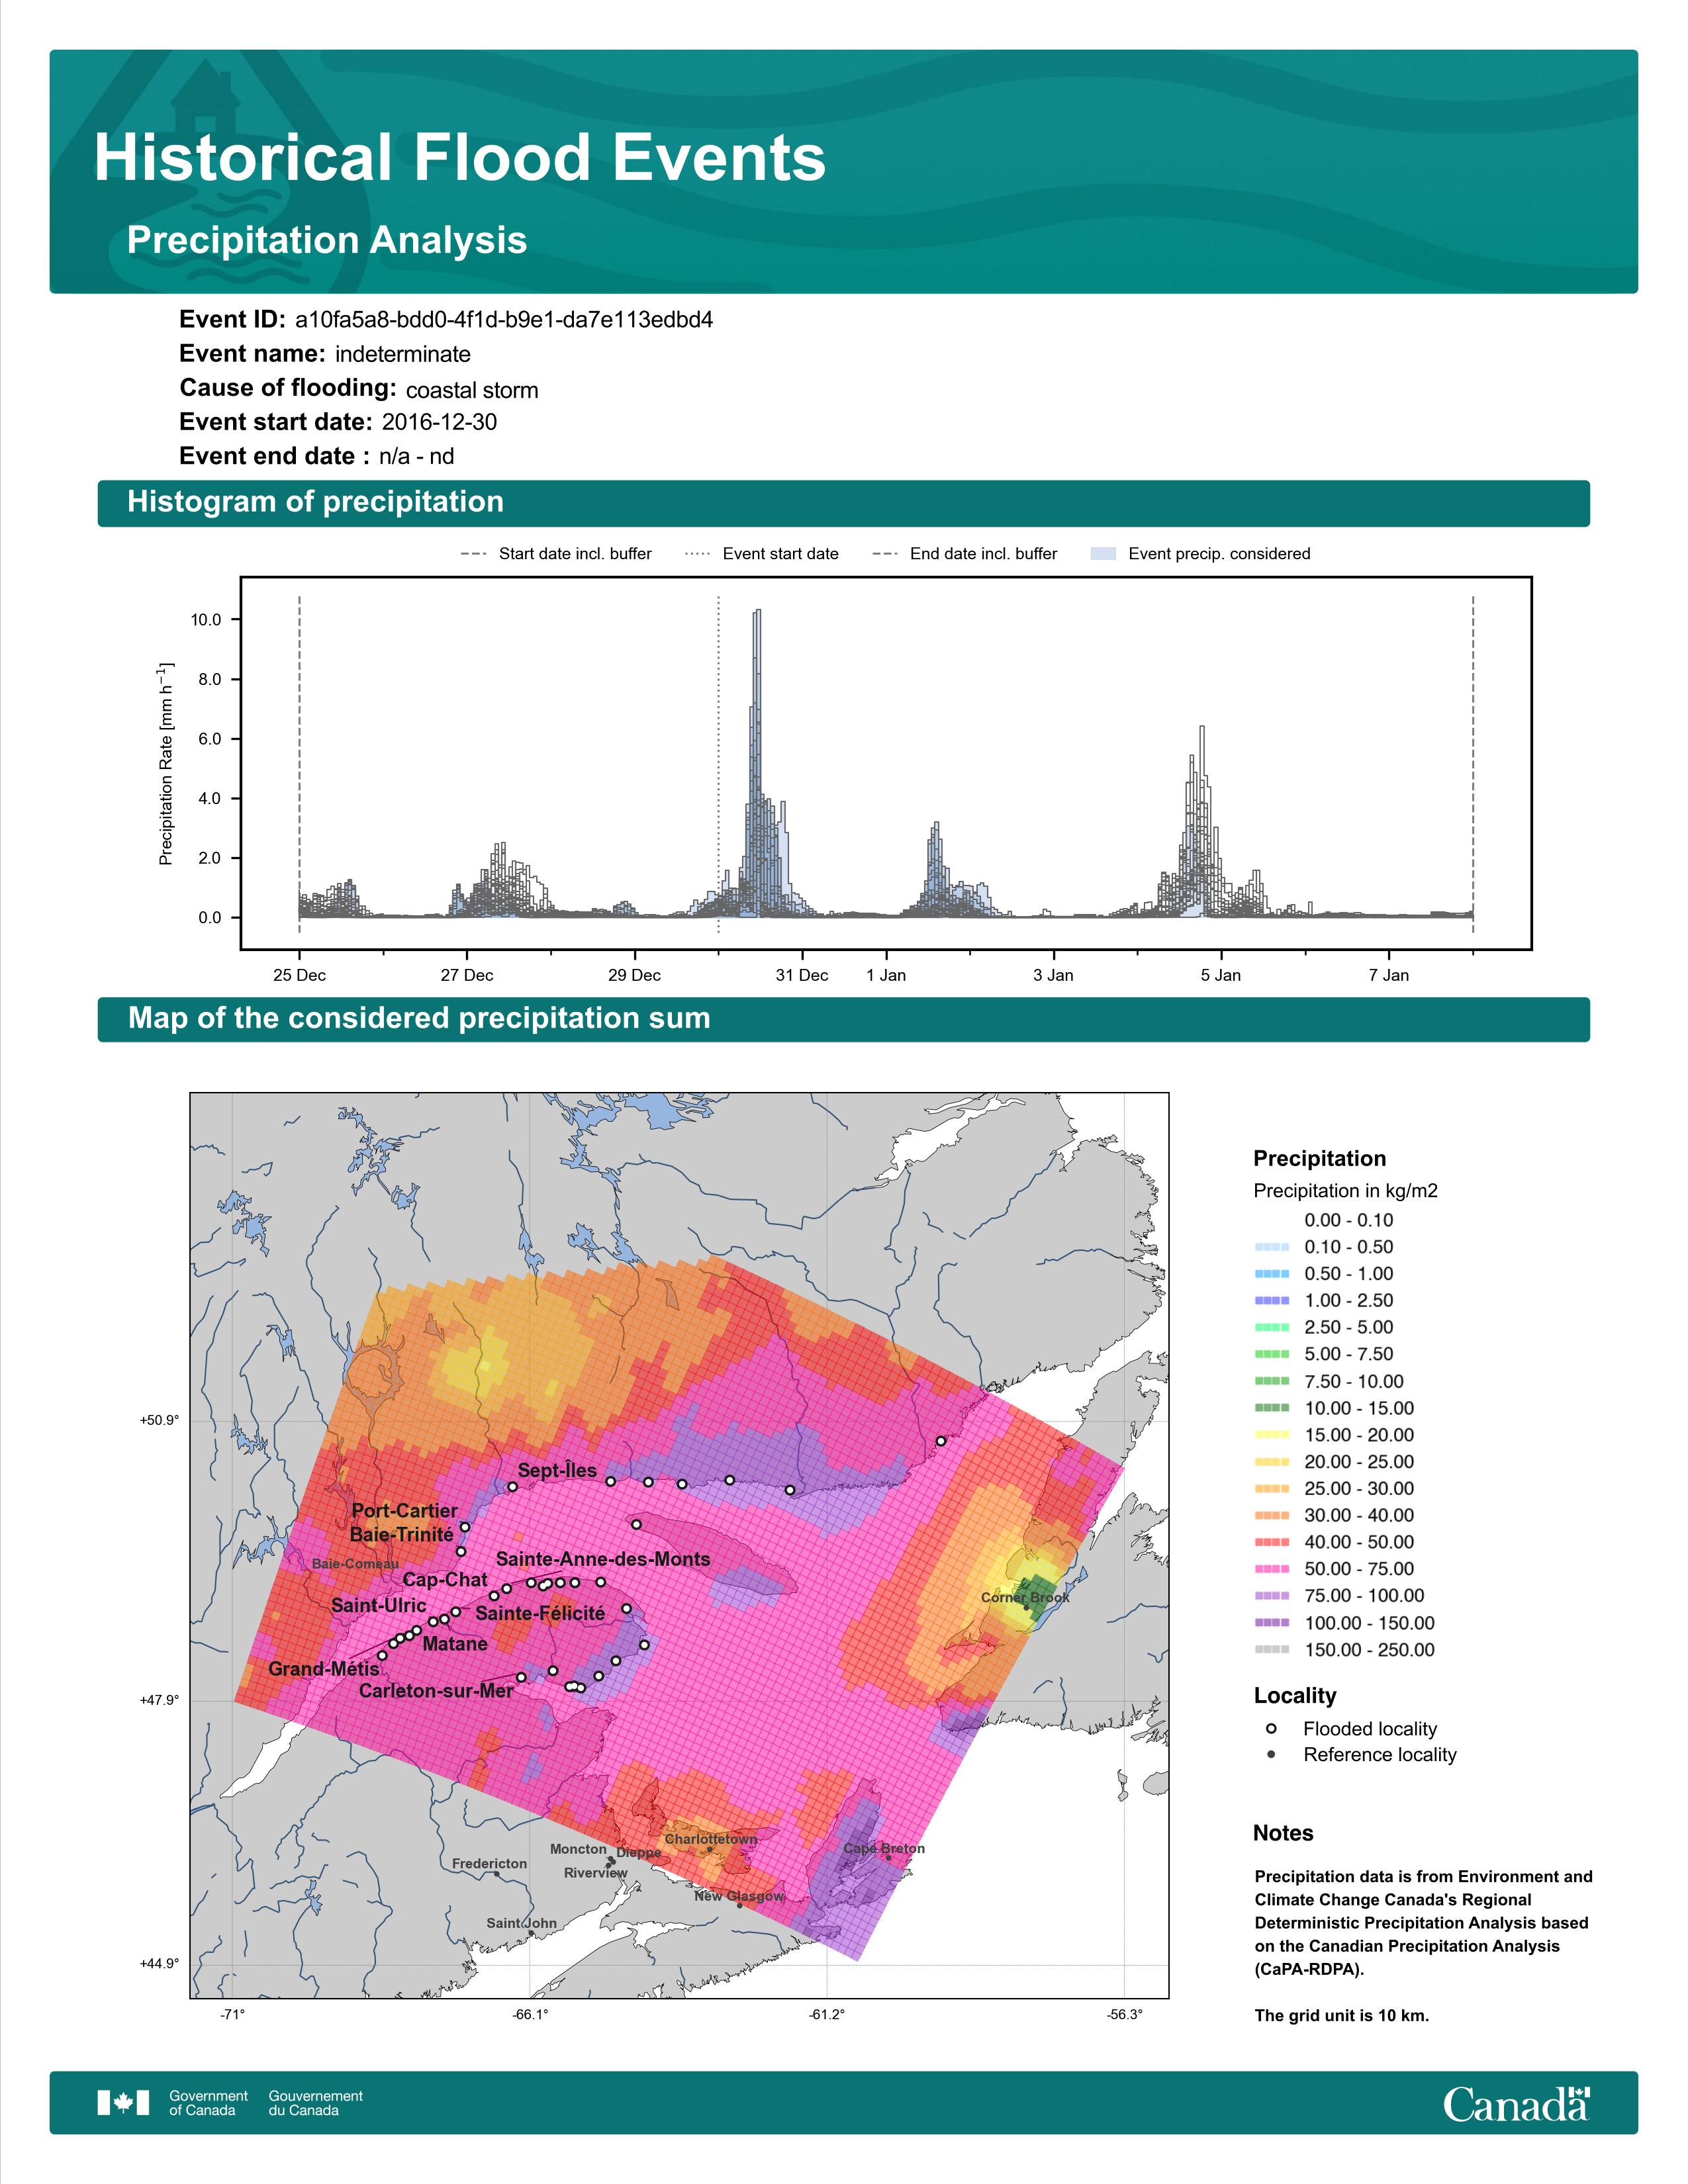Click the Sept-Îles label on map

click(x=557, y=1470)
